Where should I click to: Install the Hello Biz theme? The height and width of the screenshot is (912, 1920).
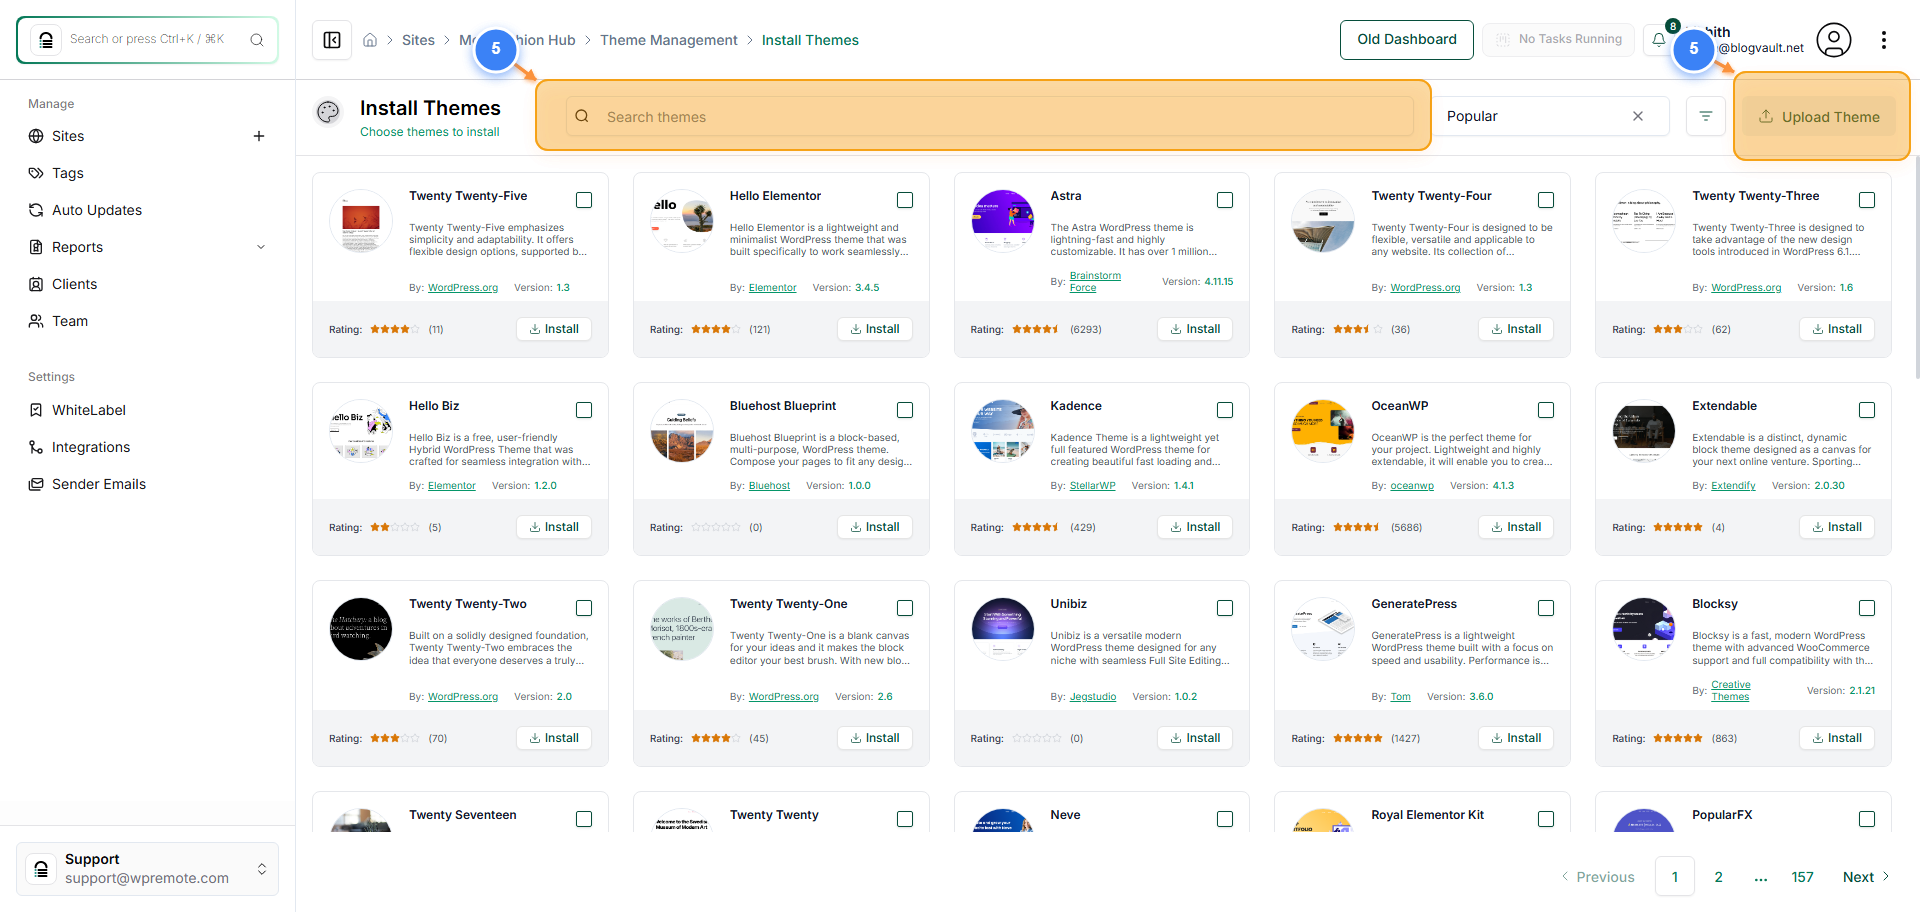[554, 527]
